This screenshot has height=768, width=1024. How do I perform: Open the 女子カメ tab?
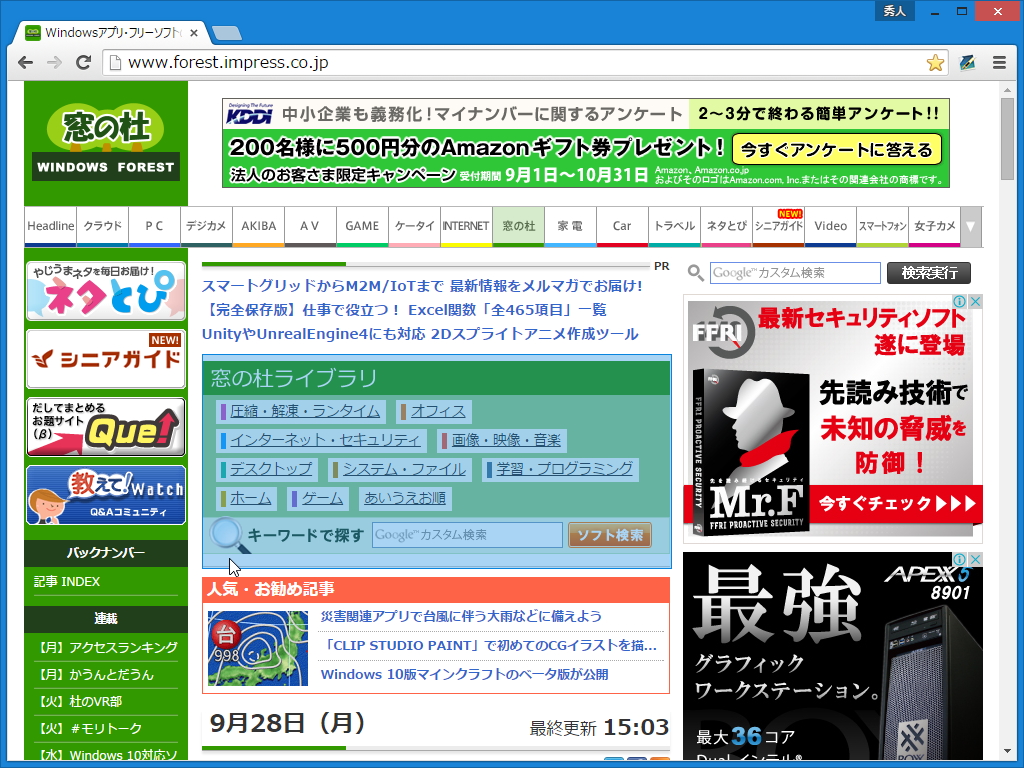935,226
